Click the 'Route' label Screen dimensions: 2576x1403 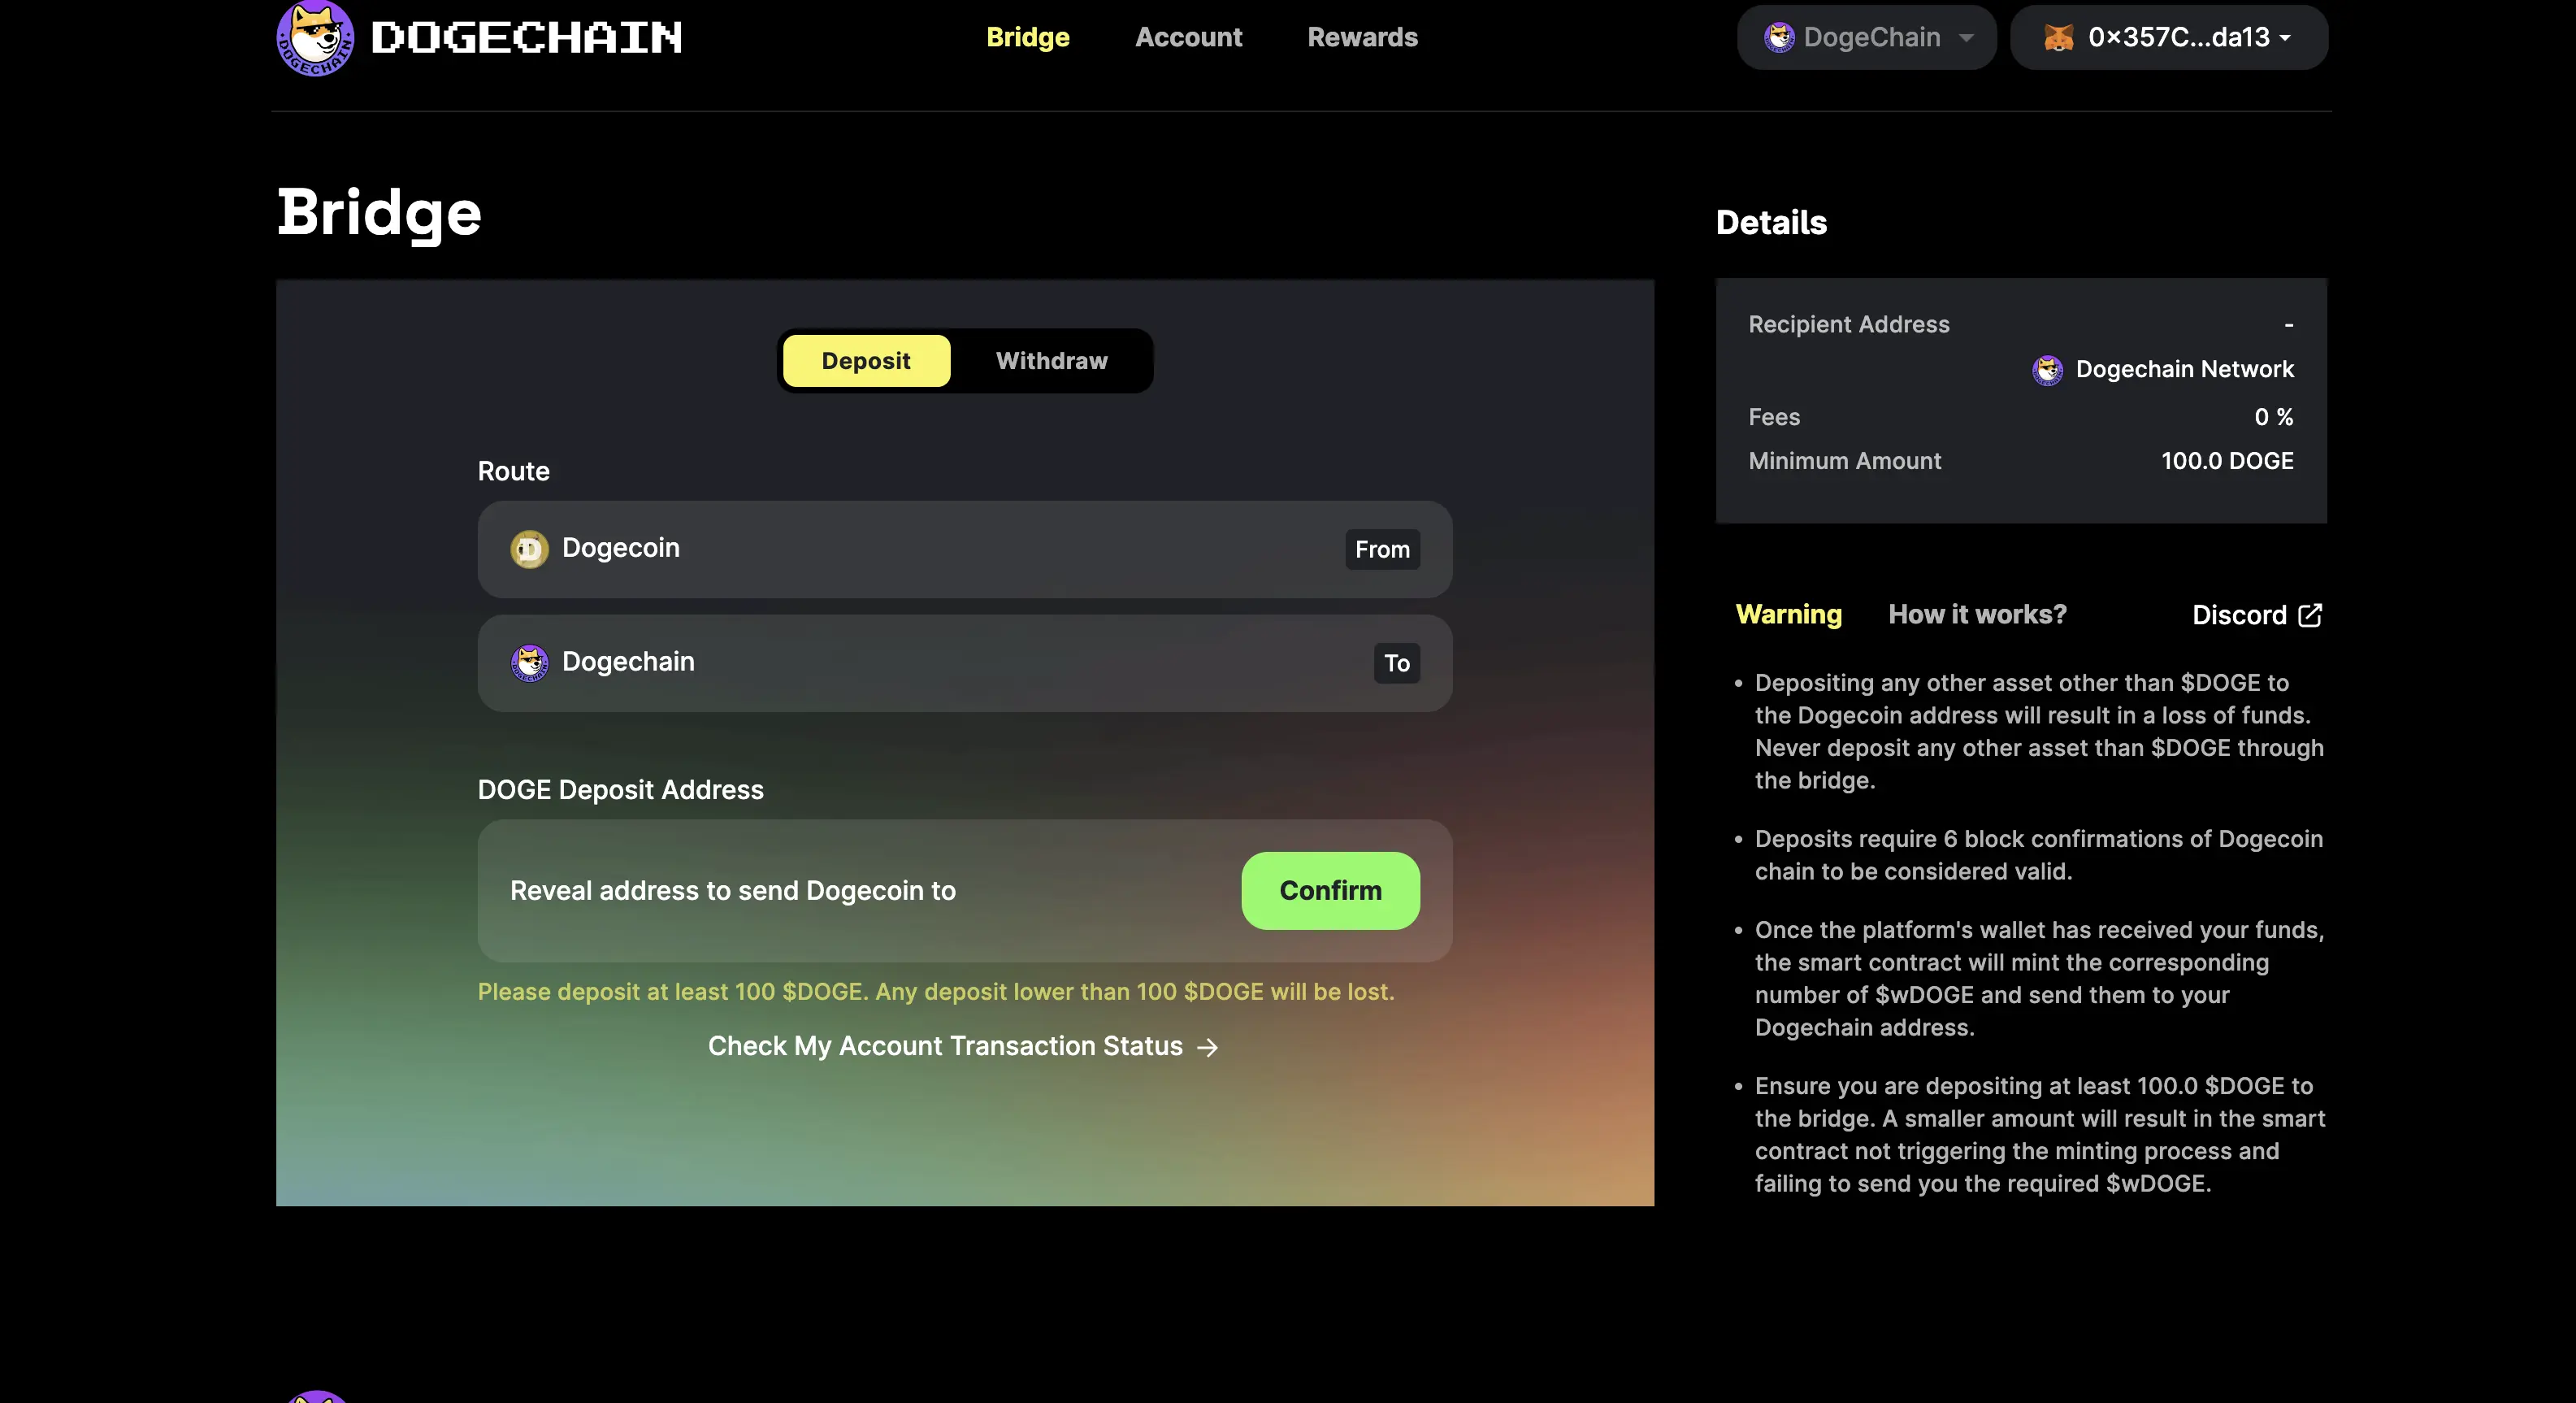click(x=513, y=471)
